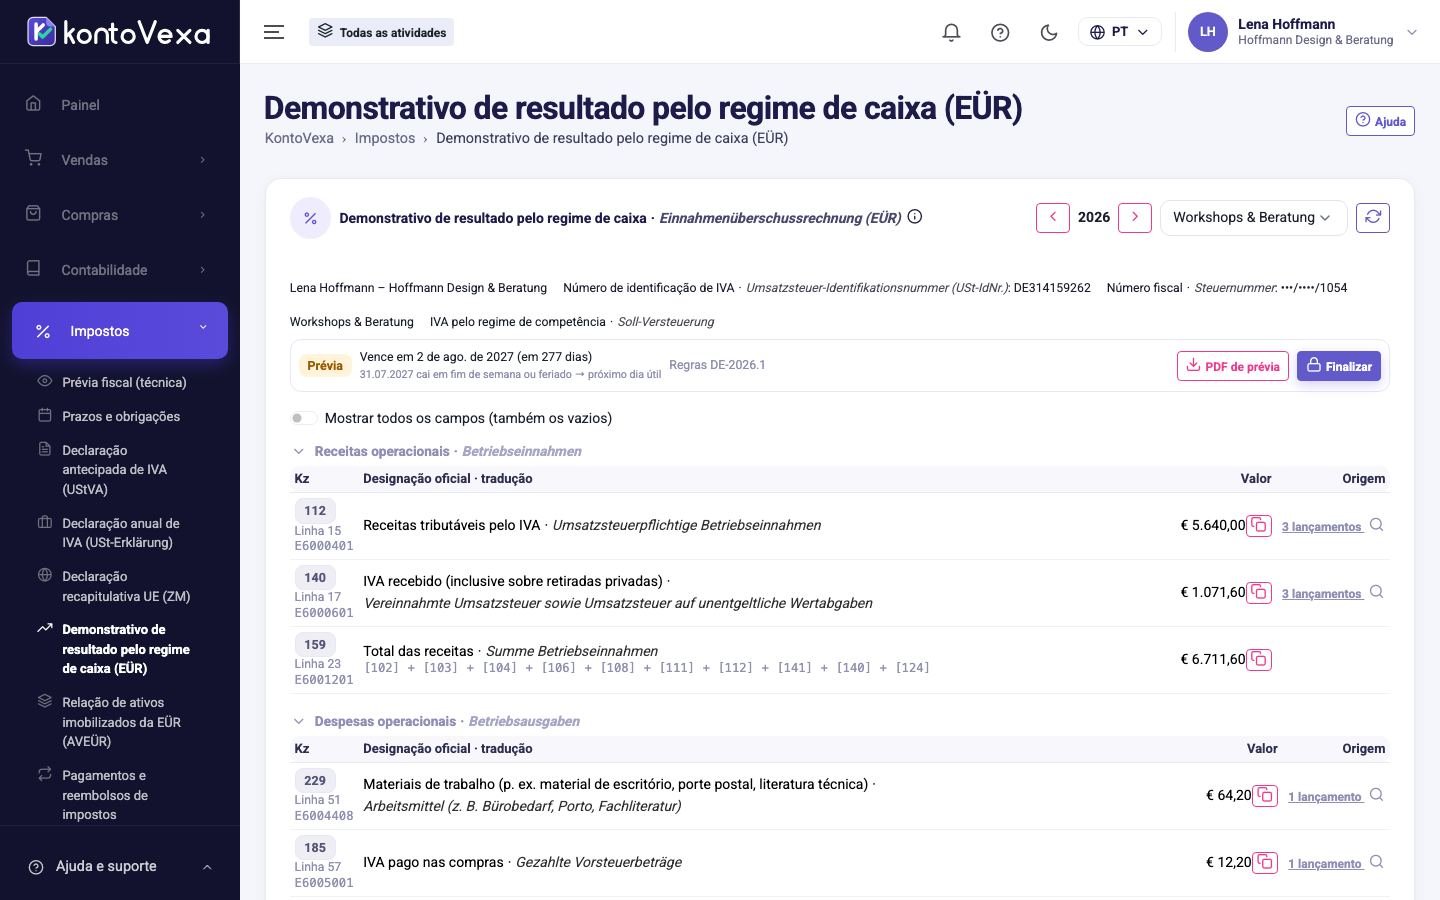The image size is (1440, 900).
Task: Open Declaração recapitulativa UE (ZM)
Action: 126,586
